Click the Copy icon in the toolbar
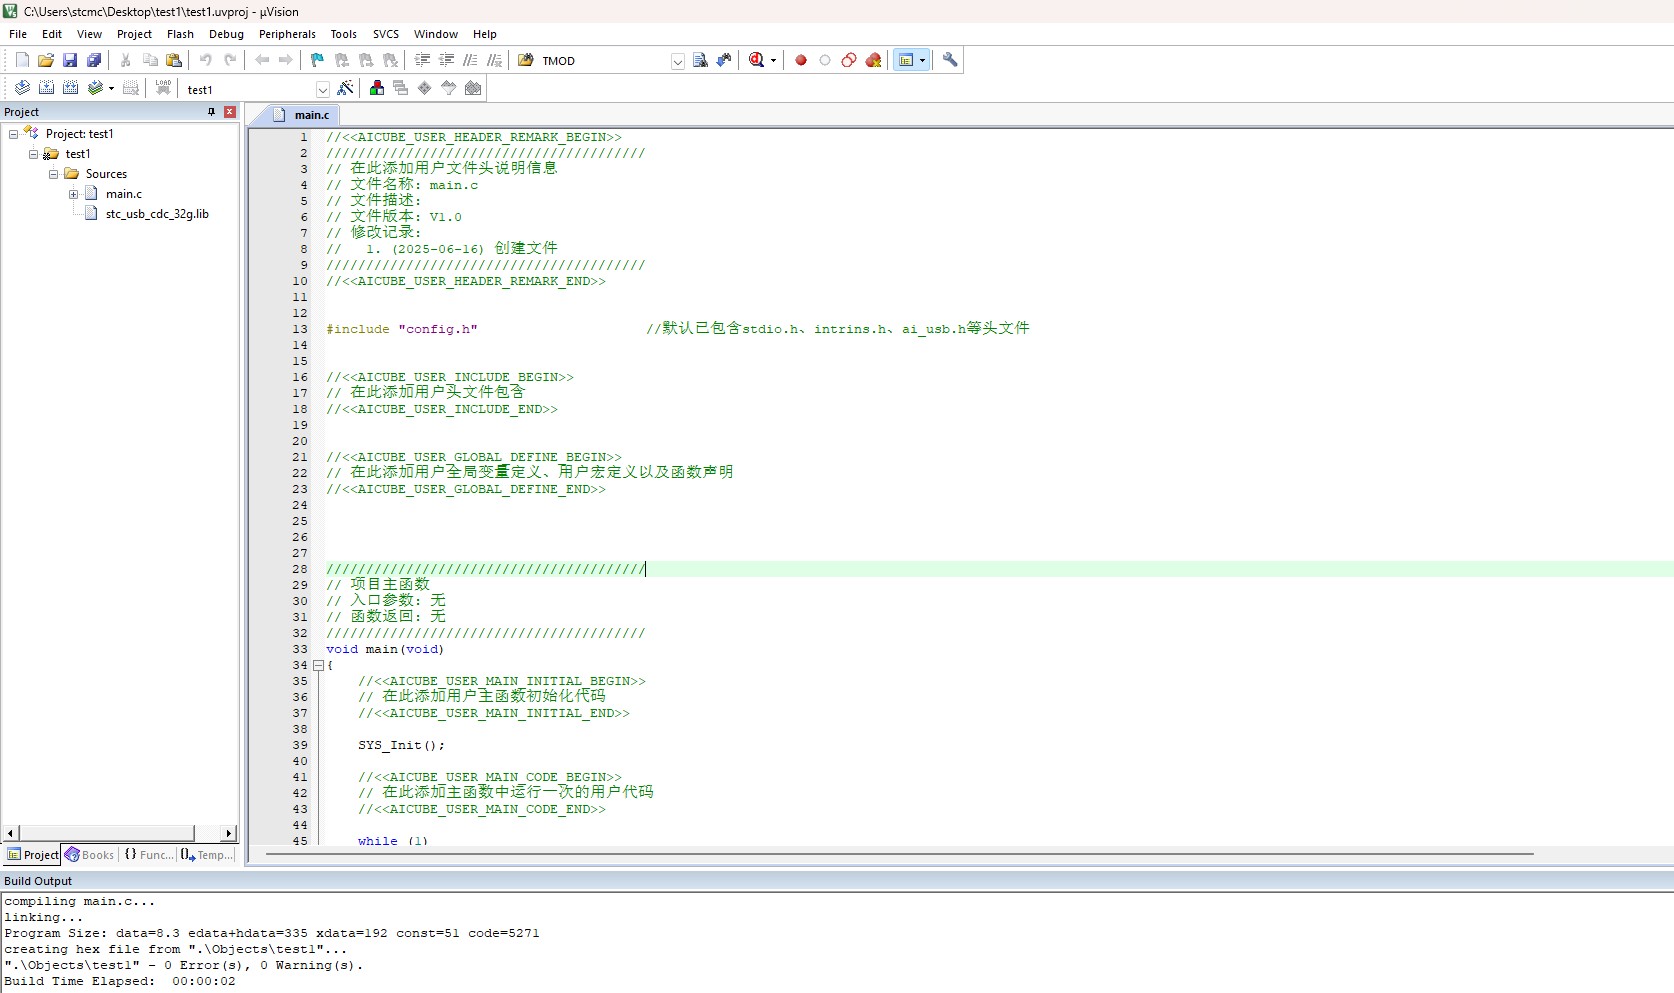This screenshot has height=993, width=1674. [x=150, y=60]
